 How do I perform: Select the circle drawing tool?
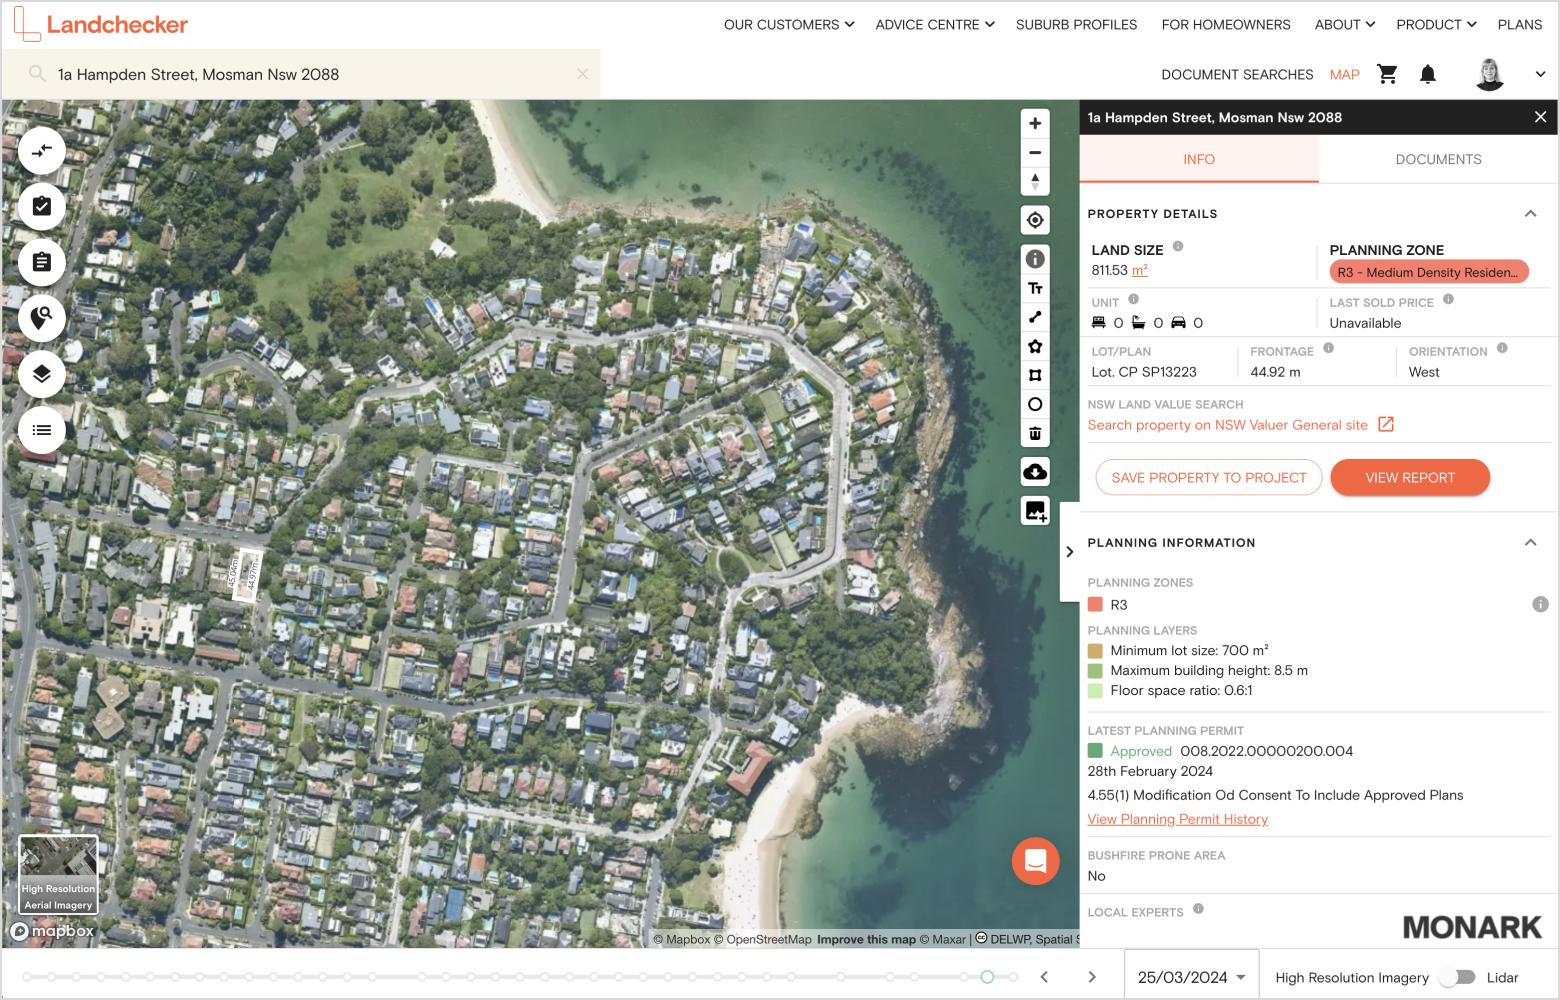pos(1035,404)
